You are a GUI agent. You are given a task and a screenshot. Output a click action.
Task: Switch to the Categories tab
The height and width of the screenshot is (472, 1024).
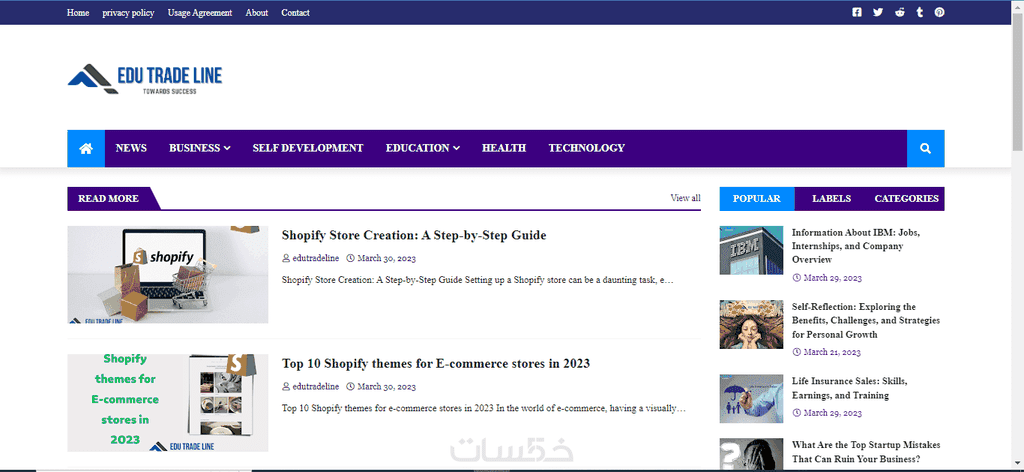click(906, 198)
